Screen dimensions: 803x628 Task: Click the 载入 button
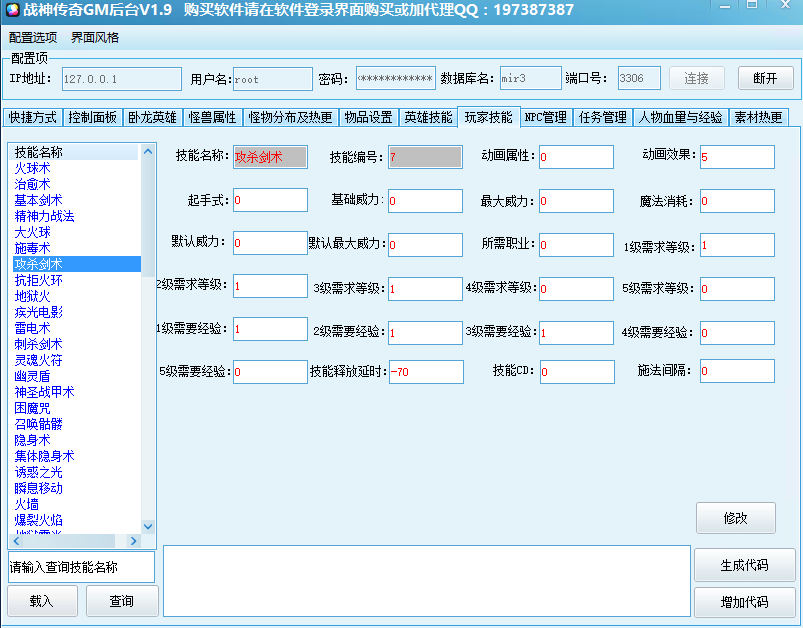42,600
